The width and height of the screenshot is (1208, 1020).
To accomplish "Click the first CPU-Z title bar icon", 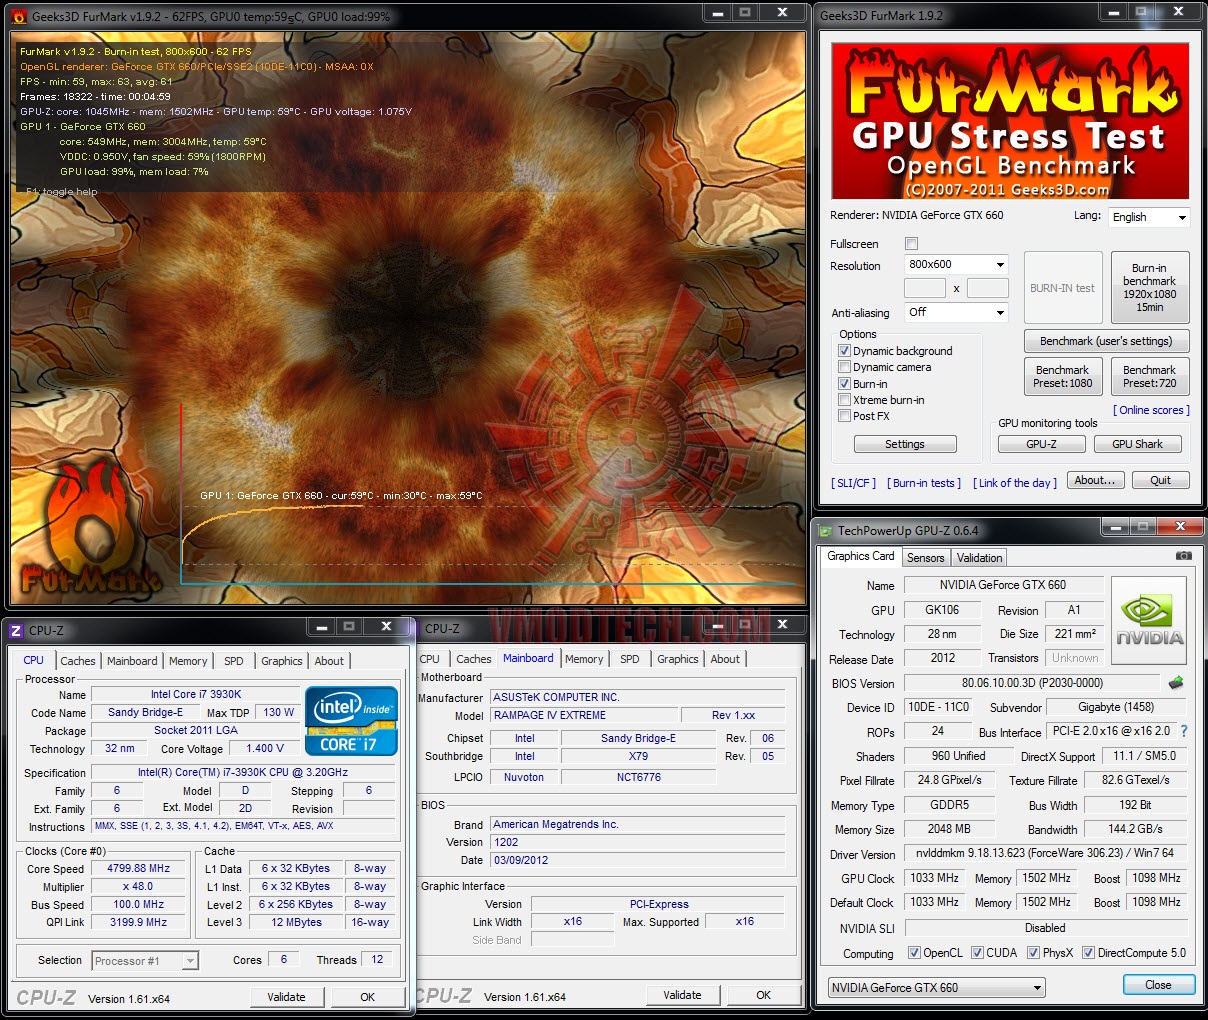I will point(15,630).
